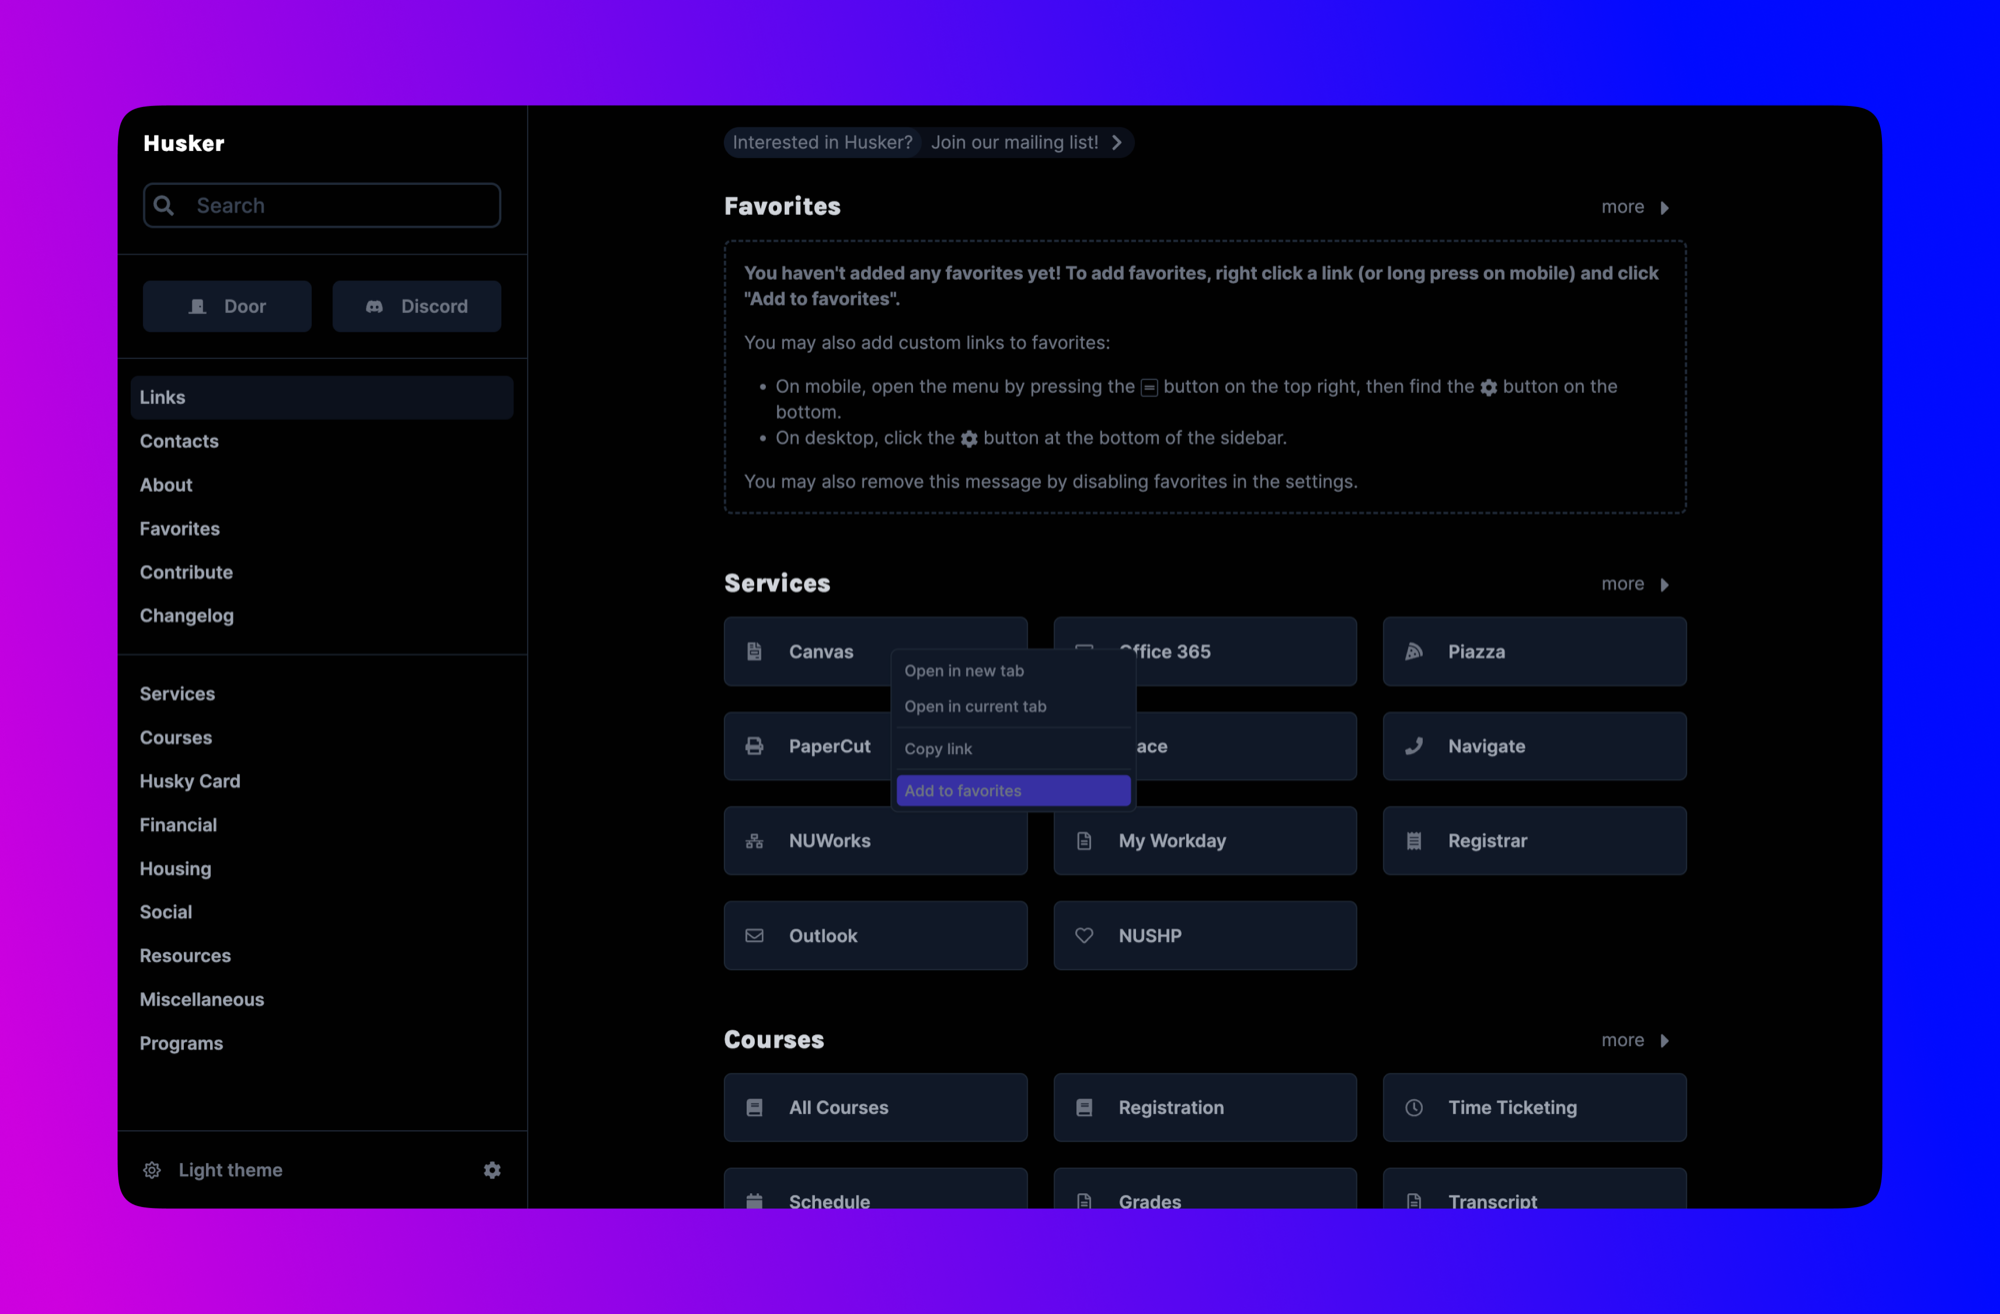Switch to Light theme
The image size is (2000, 1314).
230,1170
